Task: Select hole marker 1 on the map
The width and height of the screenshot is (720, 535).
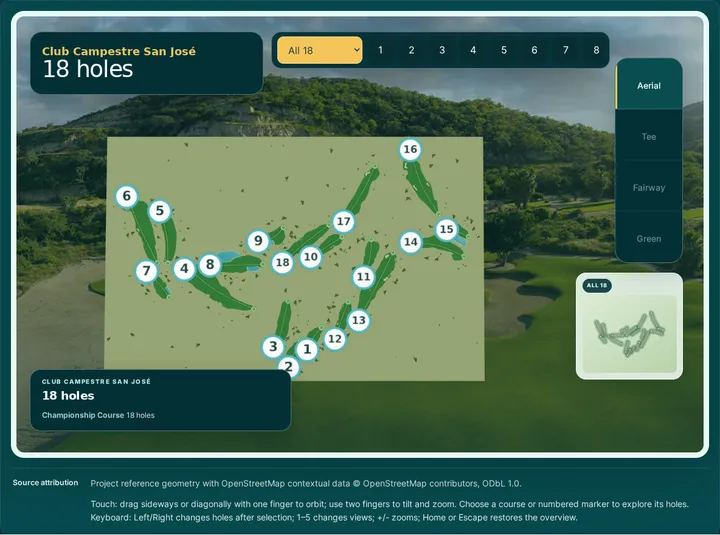Action: (x=307, y=349)
